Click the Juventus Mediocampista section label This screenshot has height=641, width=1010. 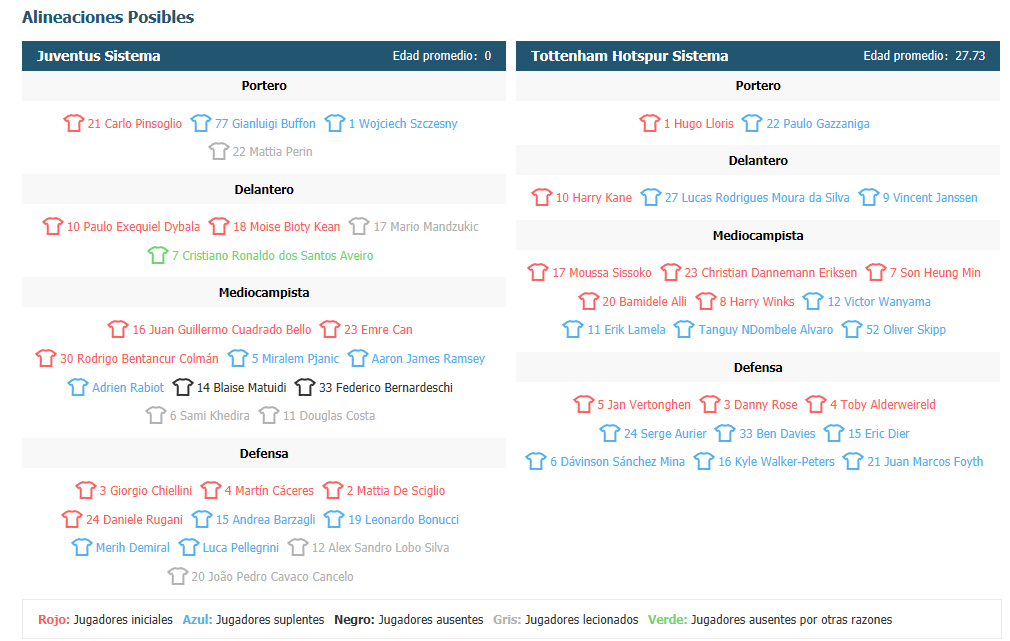coord(264,292)
